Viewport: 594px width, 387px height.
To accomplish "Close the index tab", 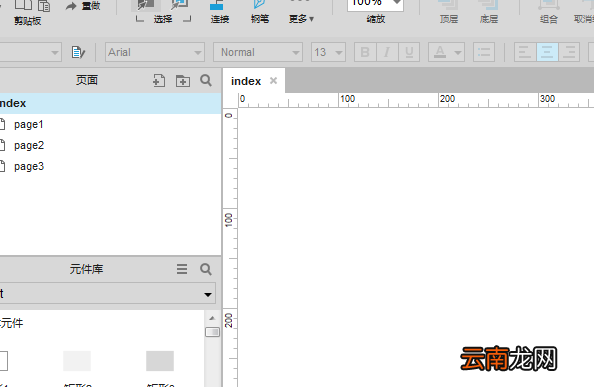I will click(x=274, y=81).
